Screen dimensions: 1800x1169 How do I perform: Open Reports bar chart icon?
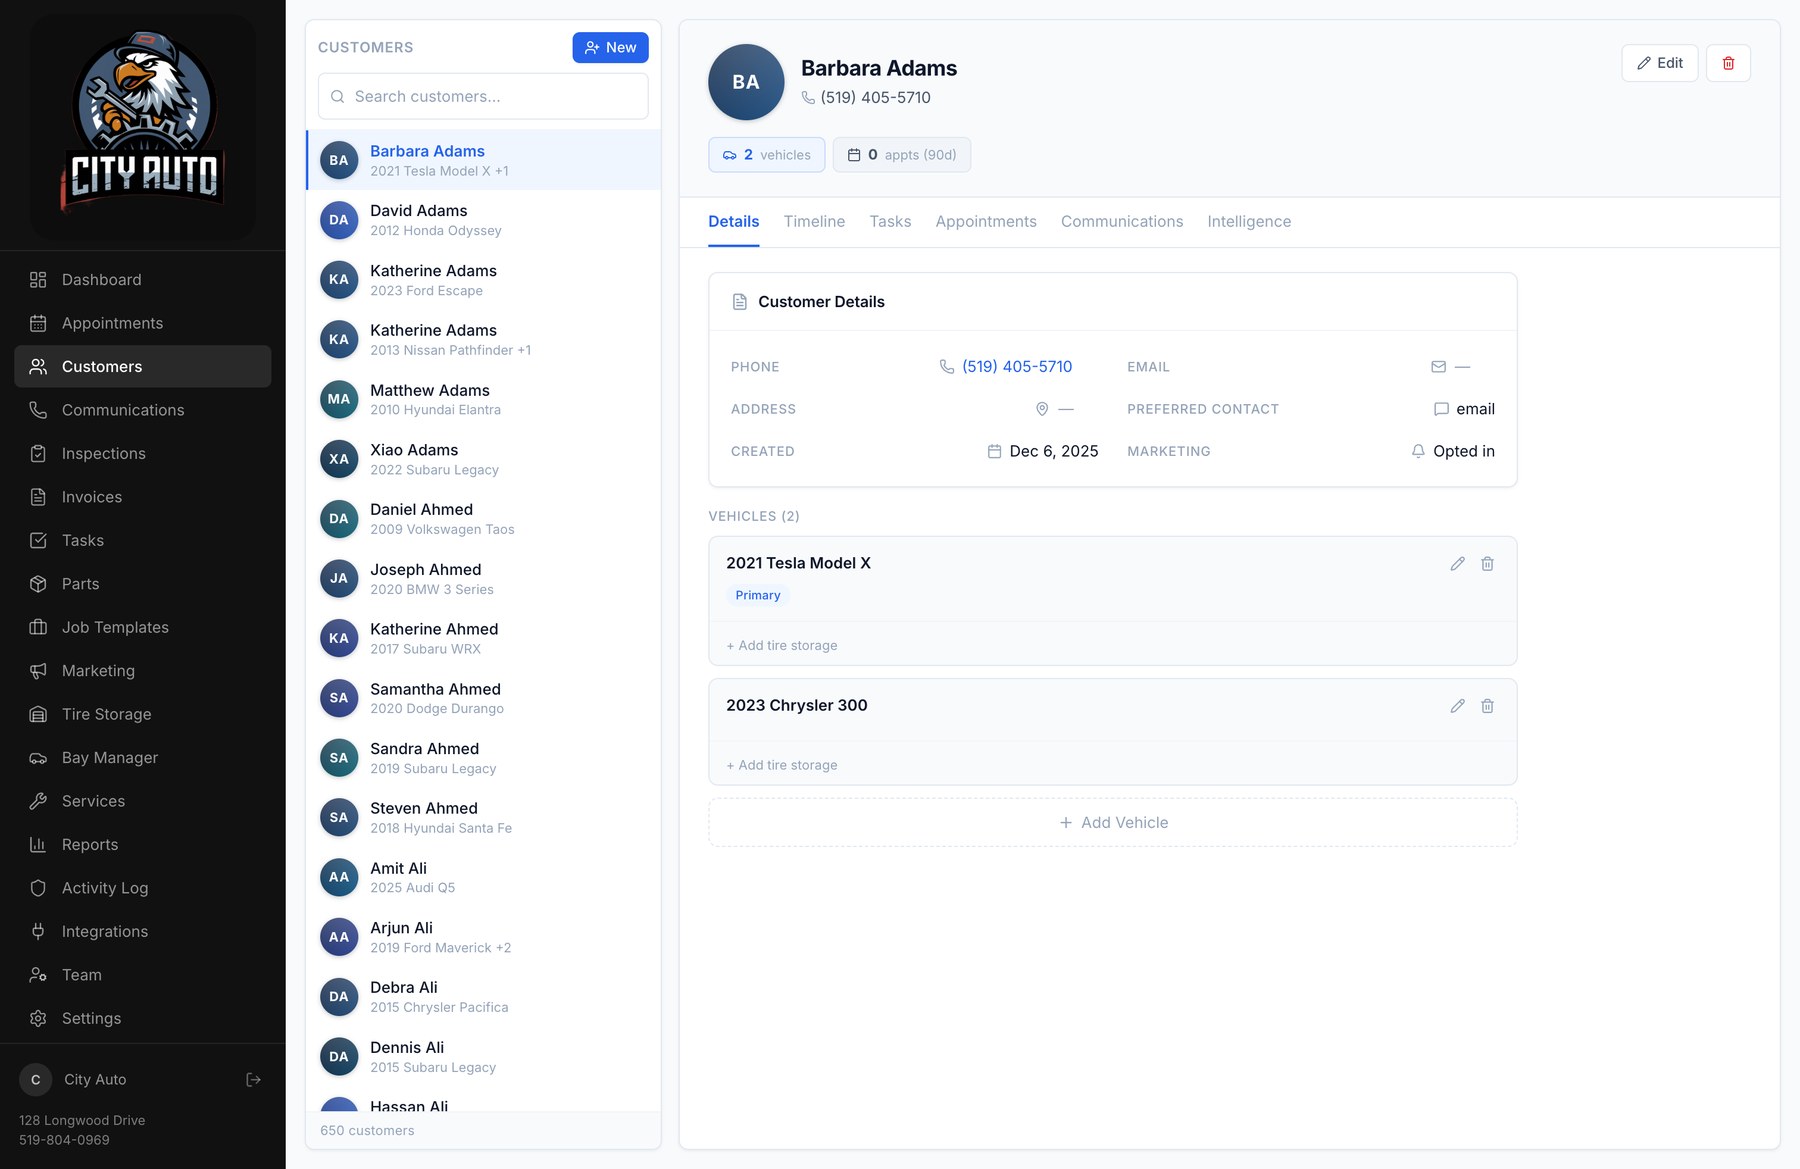pos(38,845)
